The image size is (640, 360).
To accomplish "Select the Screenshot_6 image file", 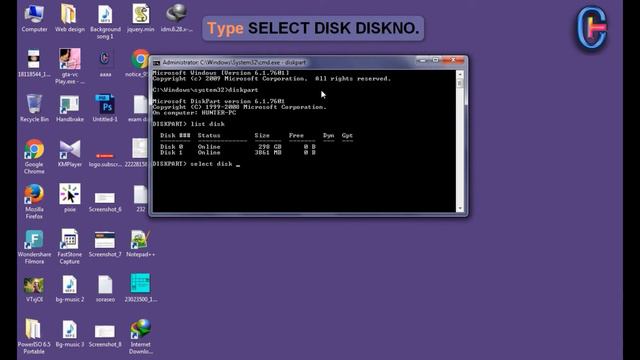I will click(x=105, y=202).
